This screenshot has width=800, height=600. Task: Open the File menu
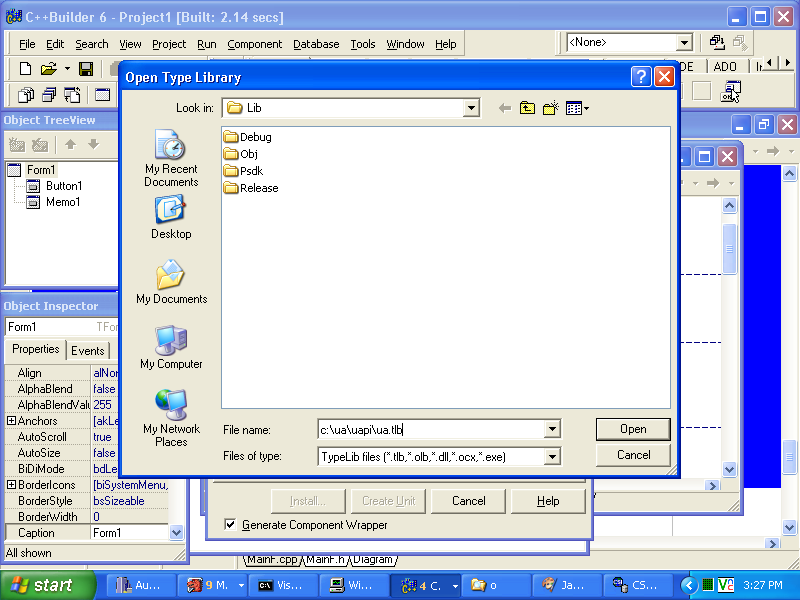click(27, 44)
